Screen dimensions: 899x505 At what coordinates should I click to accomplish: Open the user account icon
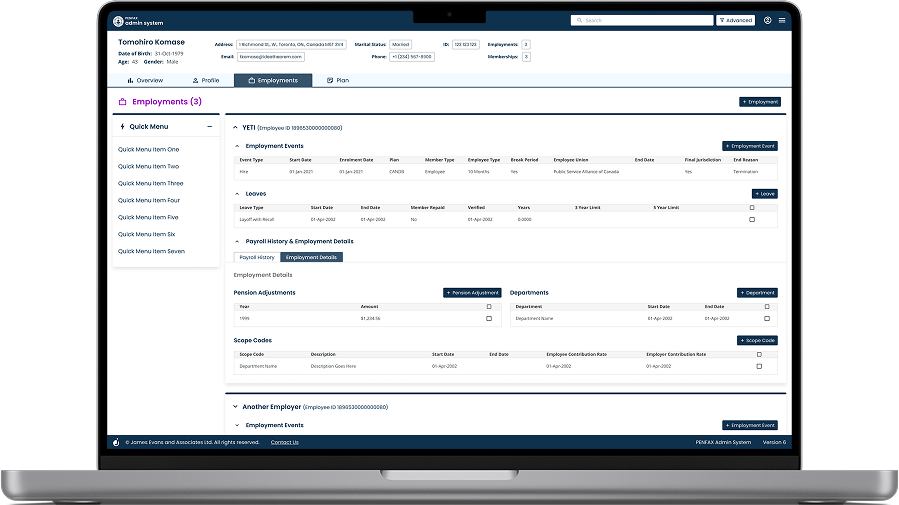[767, 20]
